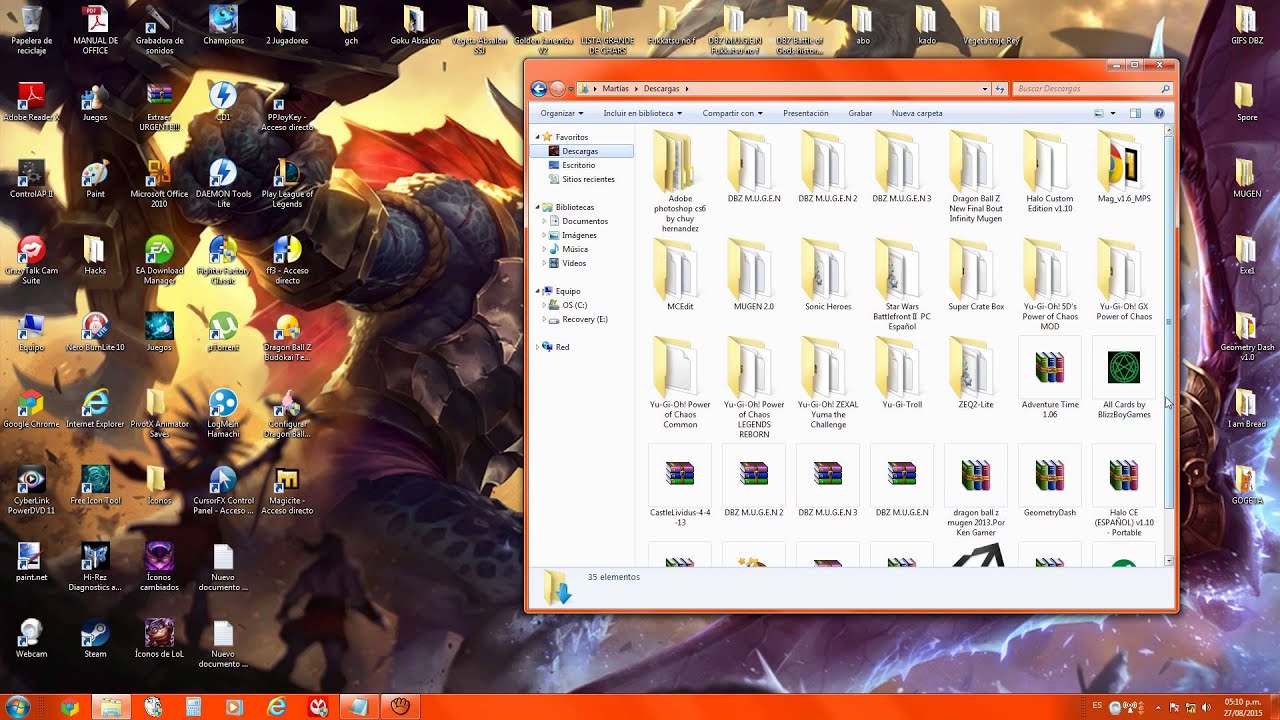Select Recovery (E:) drive in the tree
The image size is (1280, 720).
click(585, 319)
